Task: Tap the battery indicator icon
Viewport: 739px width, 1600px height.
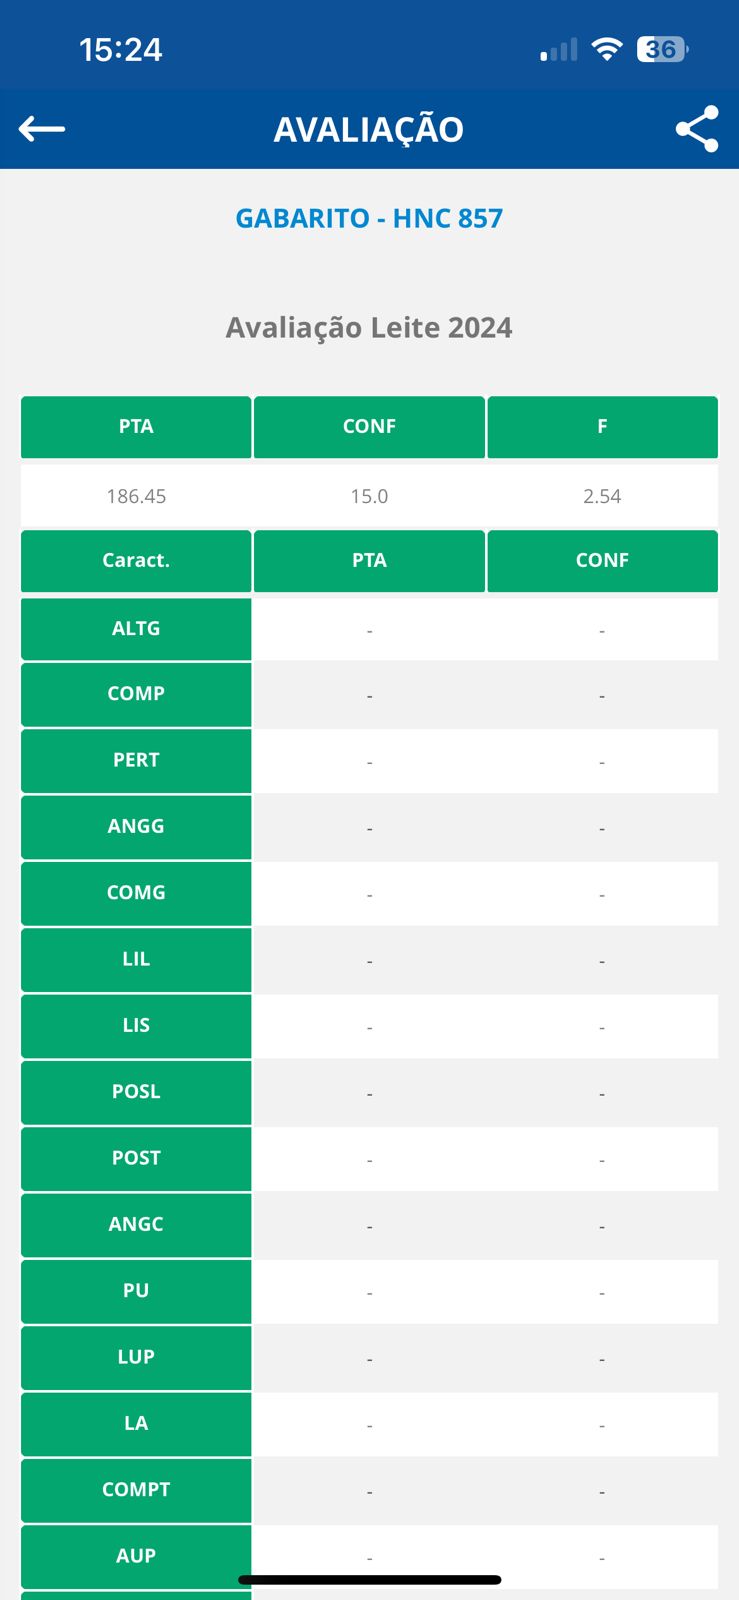Action: click(x=663, y=49)
